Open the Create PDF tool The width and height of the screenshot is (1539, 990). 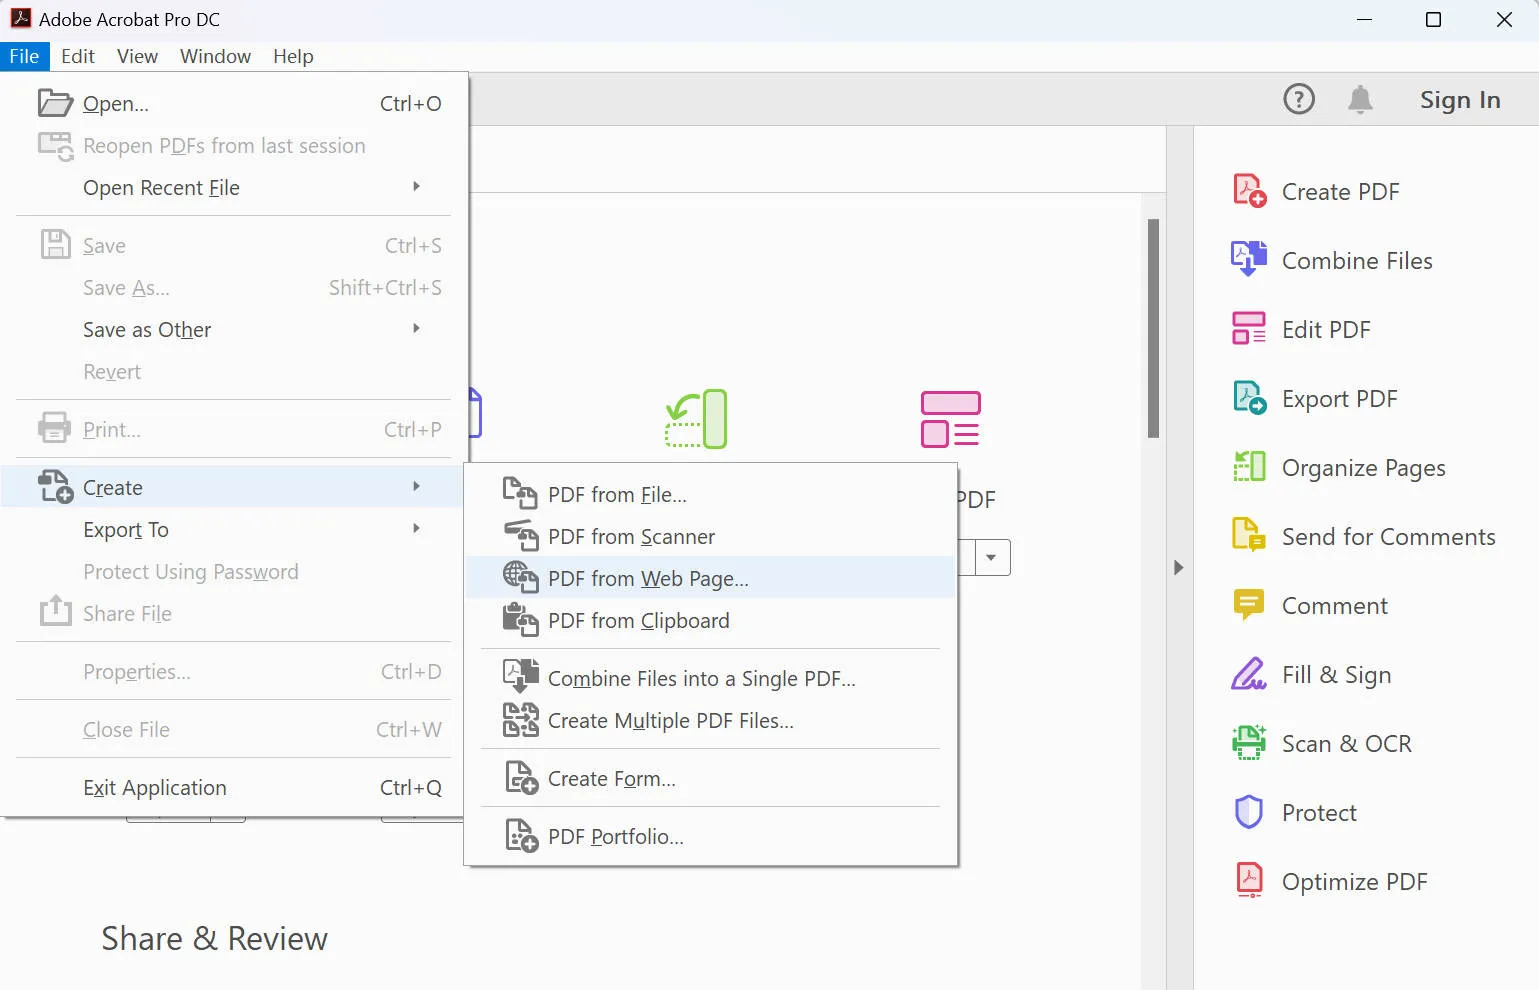coord(1341,191)
